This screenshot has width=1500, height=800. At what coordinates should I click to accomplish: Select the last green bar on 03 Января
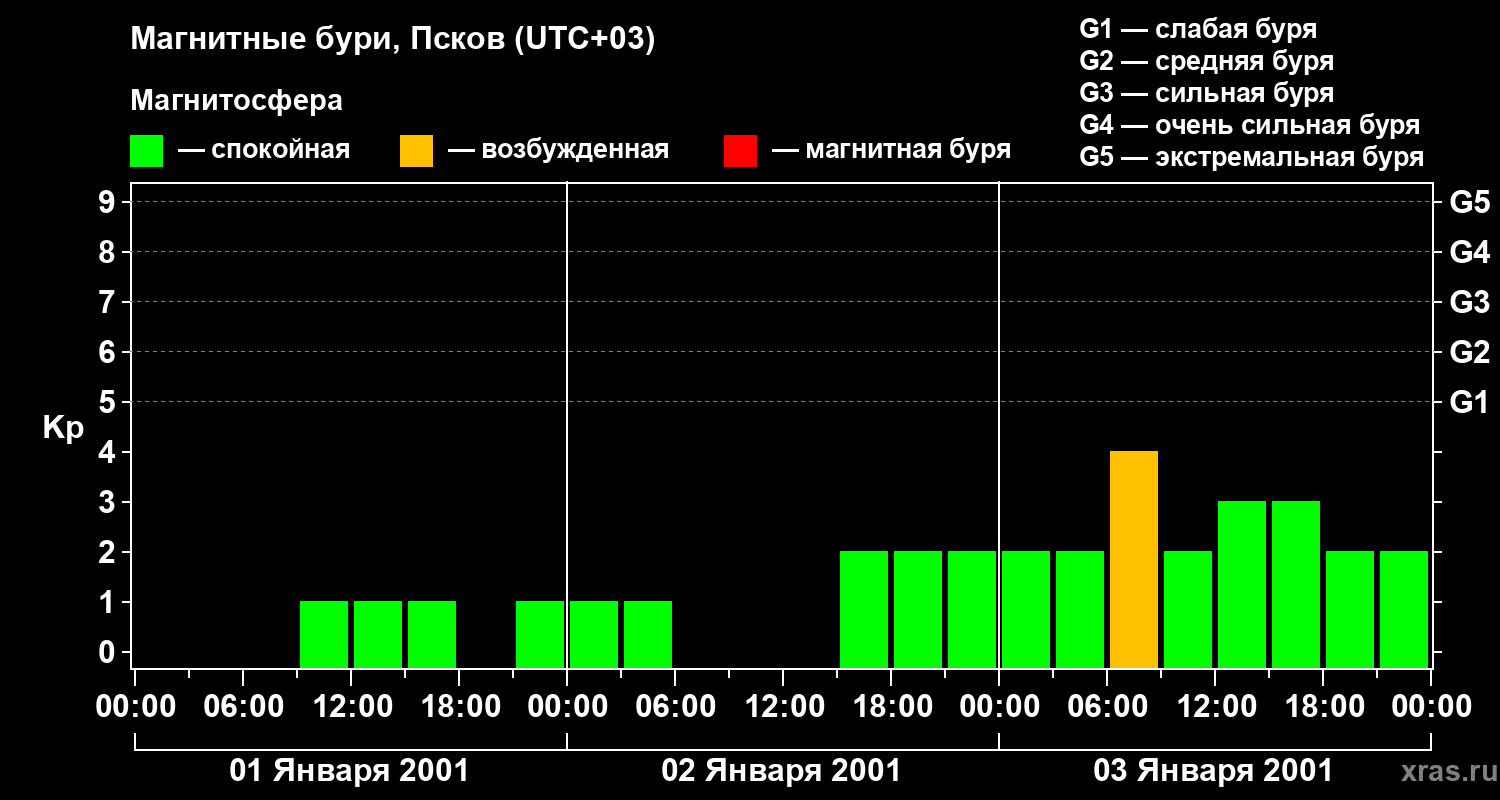[x=1403, y=609]
